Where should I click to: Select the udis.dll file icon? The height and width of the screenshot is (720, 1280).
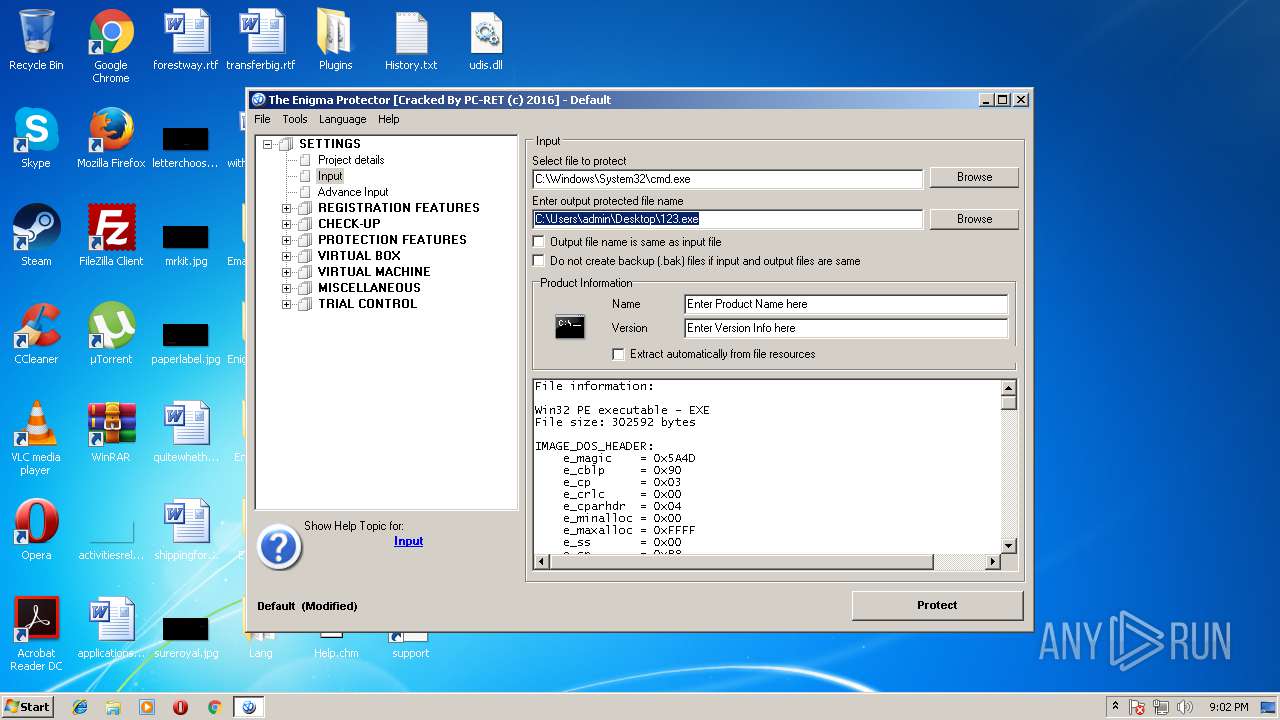[486, 40]
